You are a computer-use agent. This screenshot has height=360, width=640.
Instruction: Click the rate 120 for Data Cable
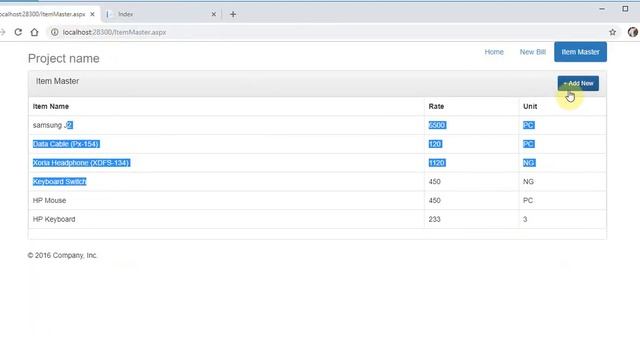pyautogui.click(x=435, y=144)
